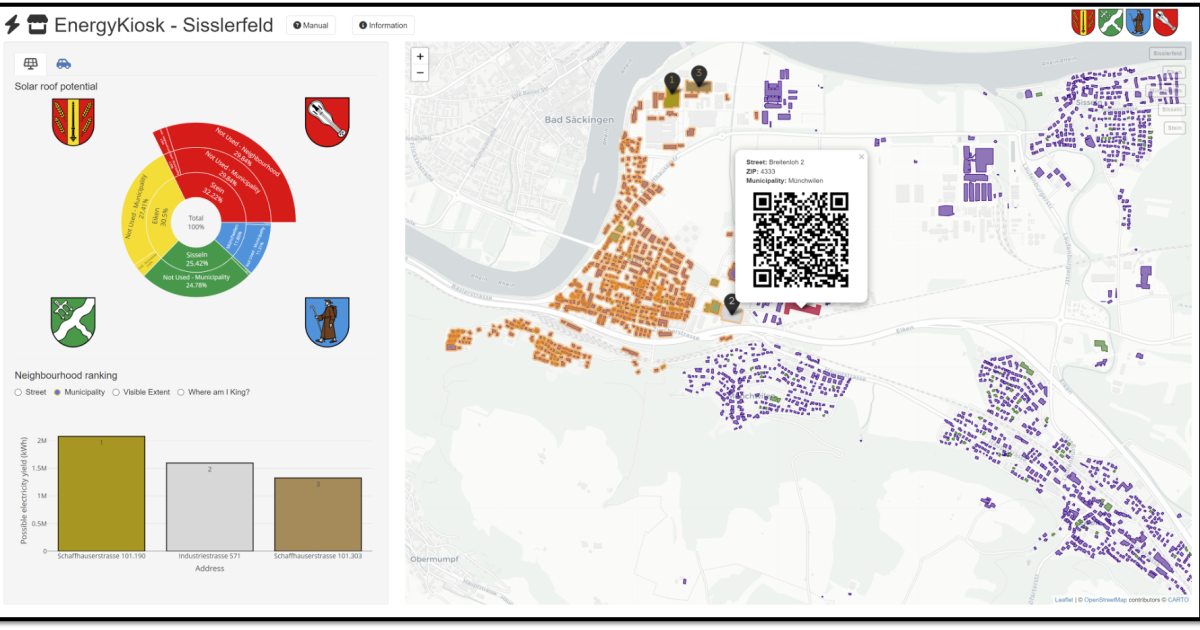Zoom in on the map

(x=420, y=57)
